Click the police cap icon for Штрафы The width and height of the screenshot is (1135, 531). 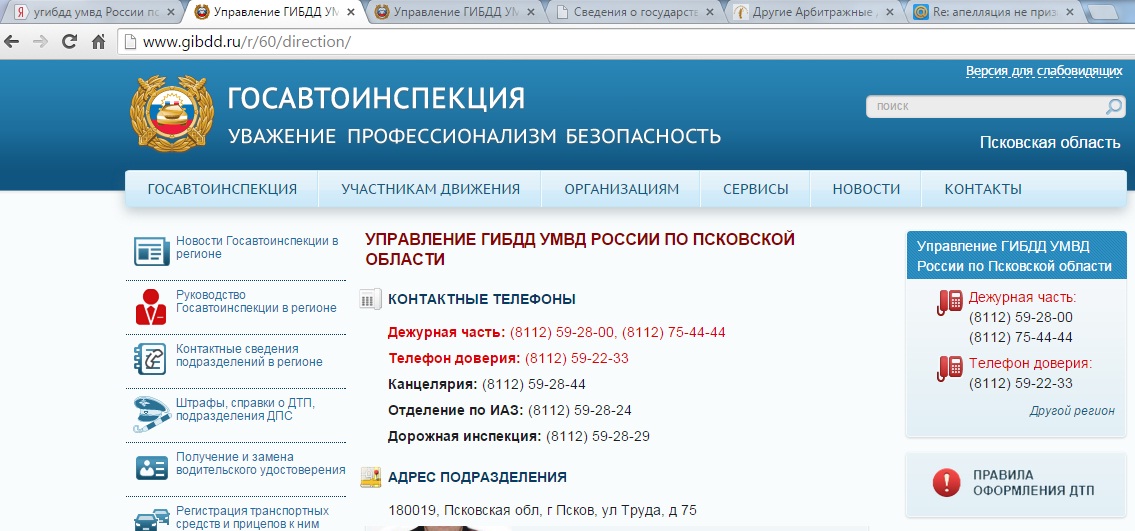pyautogui.click(x=151, y=413)
